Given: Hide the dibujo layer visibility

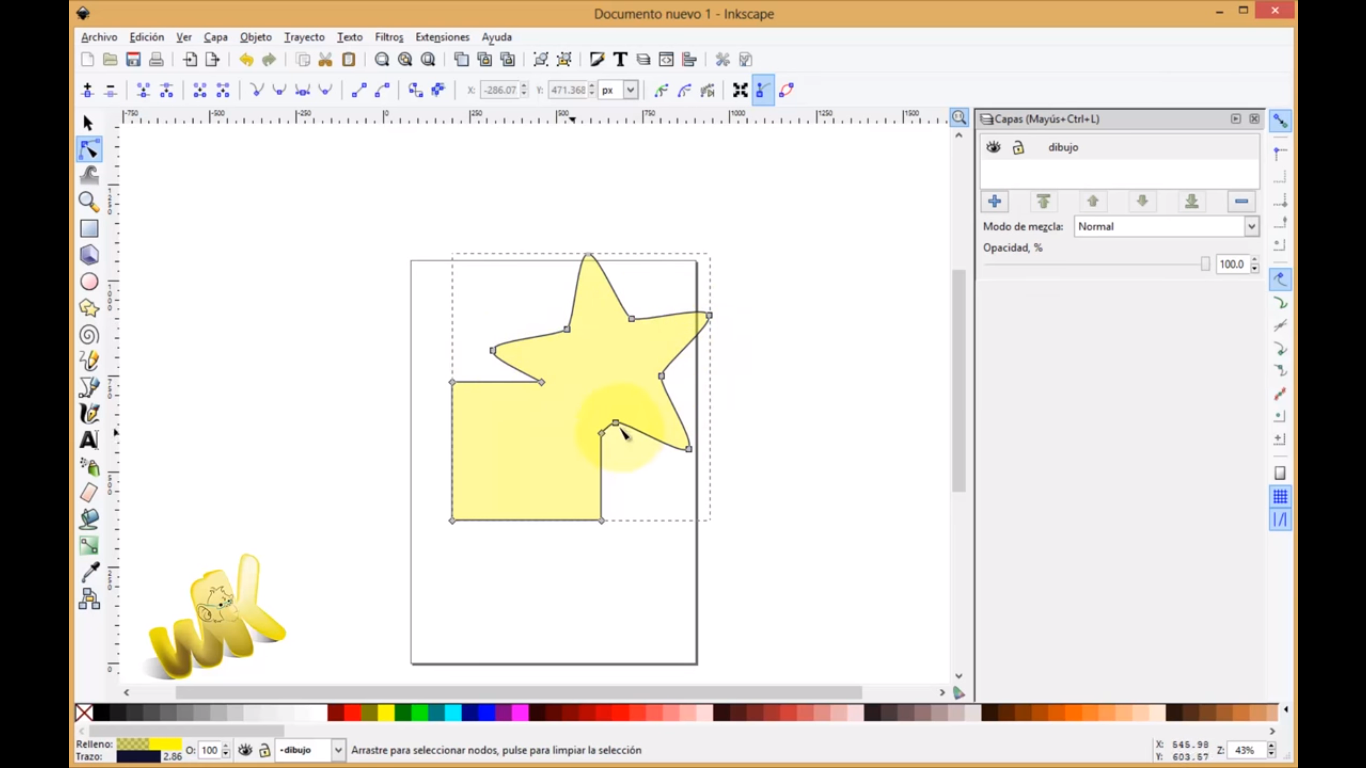Looking at the screenshot, I should (993, 147).
